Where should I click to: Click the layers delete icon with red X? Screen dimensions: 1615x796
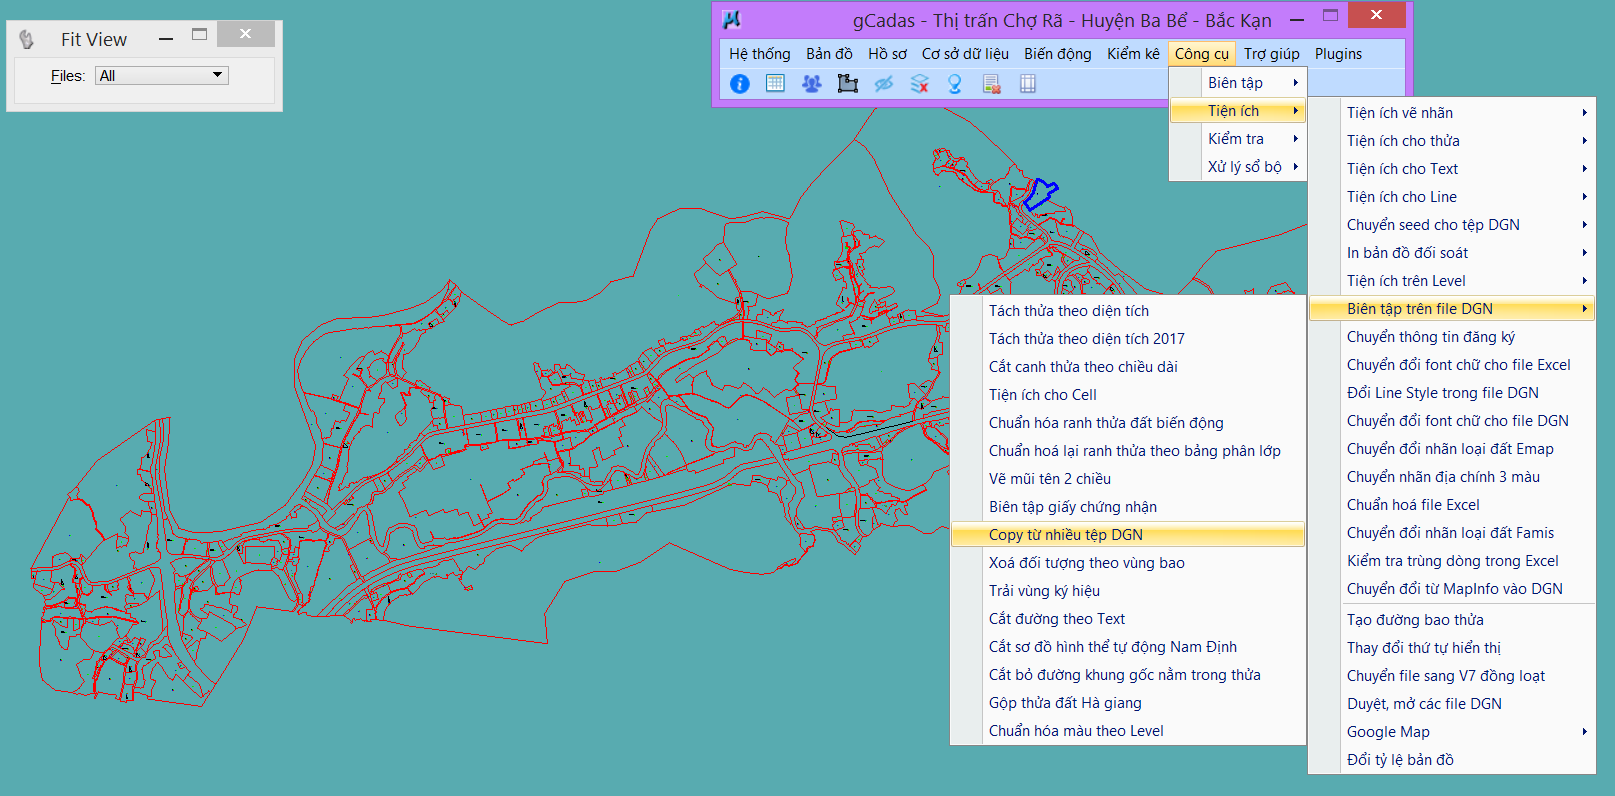[x=920, y=84]
